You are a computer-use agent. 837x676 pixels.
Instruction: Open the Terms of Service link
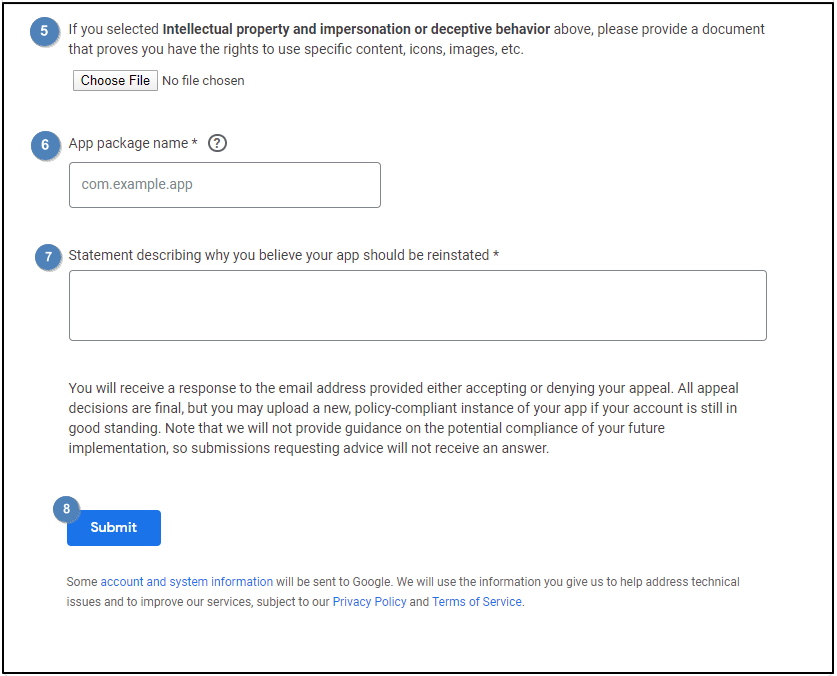click(x=477, y=602)
